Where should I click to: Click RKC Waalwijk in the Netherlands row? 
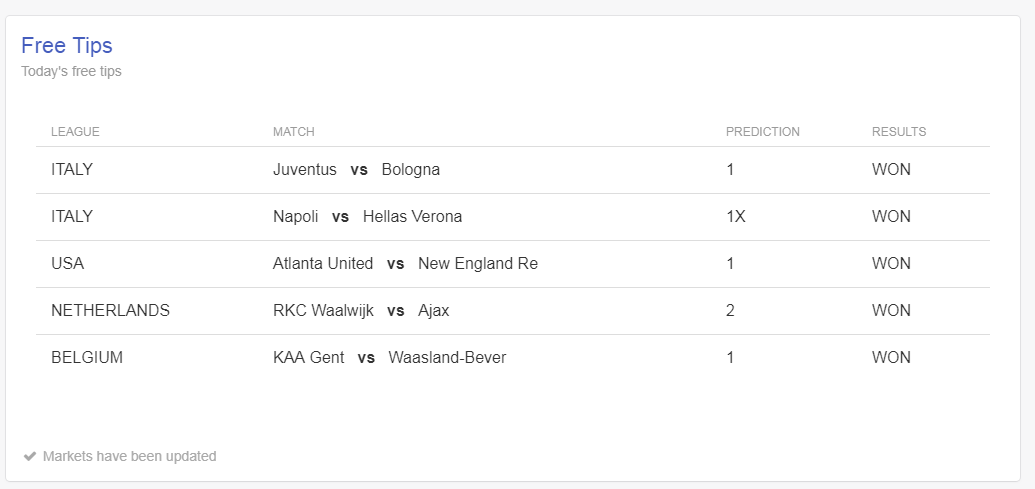click(323, 310)
